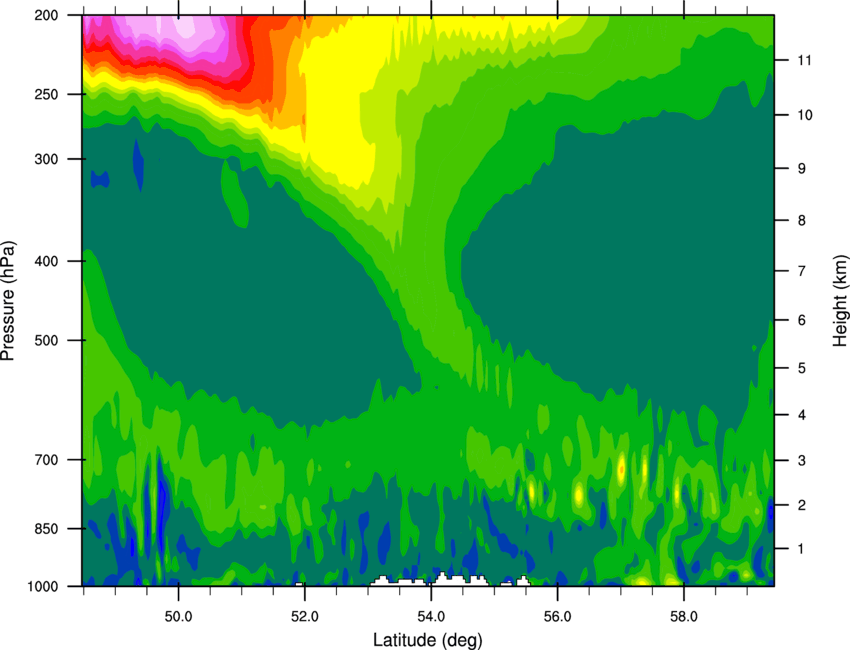Click the 700 pressure tick label
Viewport: 850px width, 650px height.
coord(47,460)
